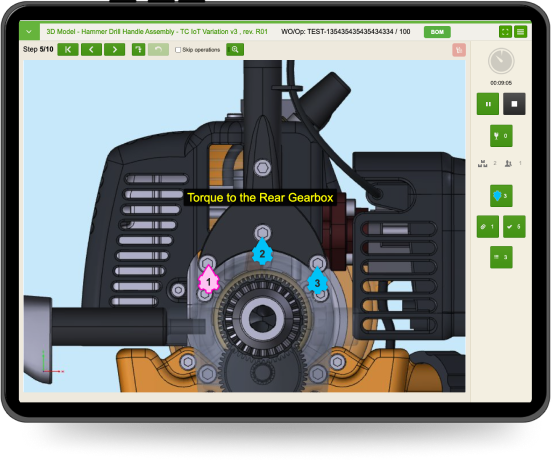Open the zoom magnifier tool

pos(235,50)
